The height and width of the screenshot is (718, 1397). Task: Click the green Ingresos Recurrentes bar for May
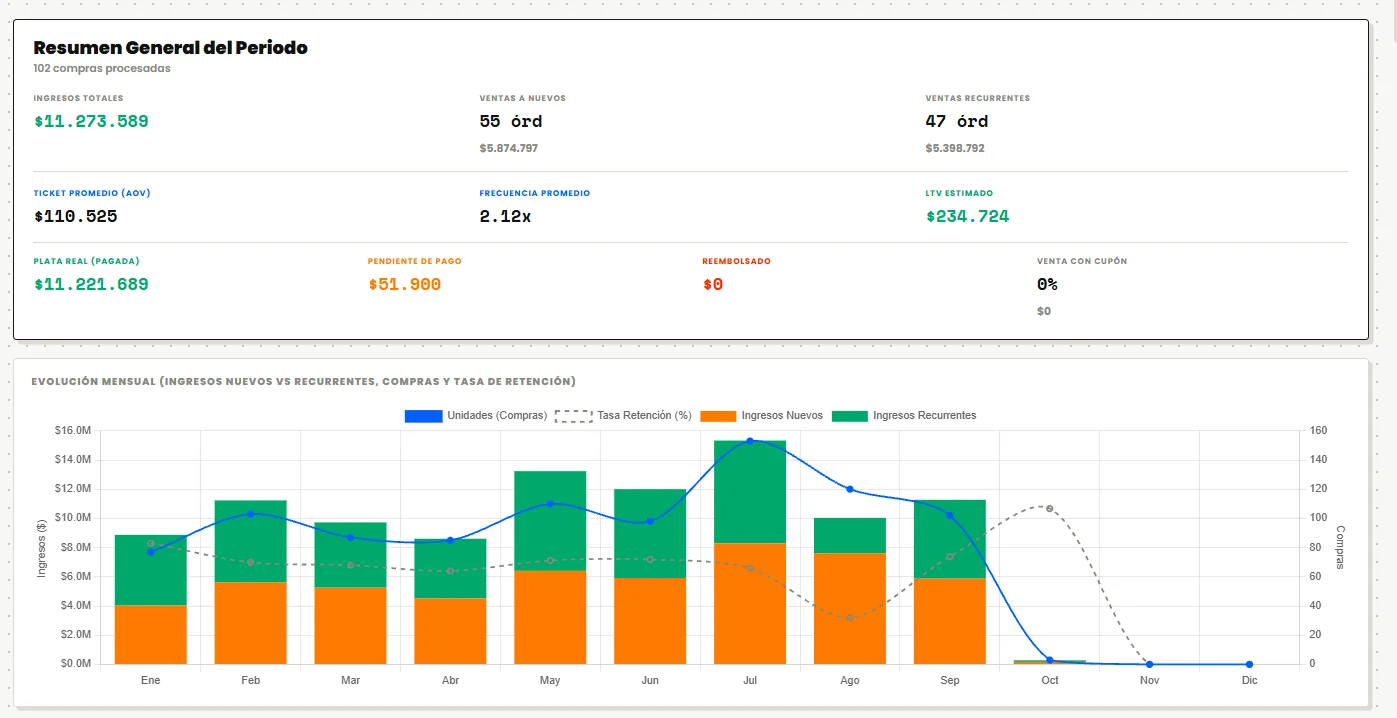coord(550,521)
